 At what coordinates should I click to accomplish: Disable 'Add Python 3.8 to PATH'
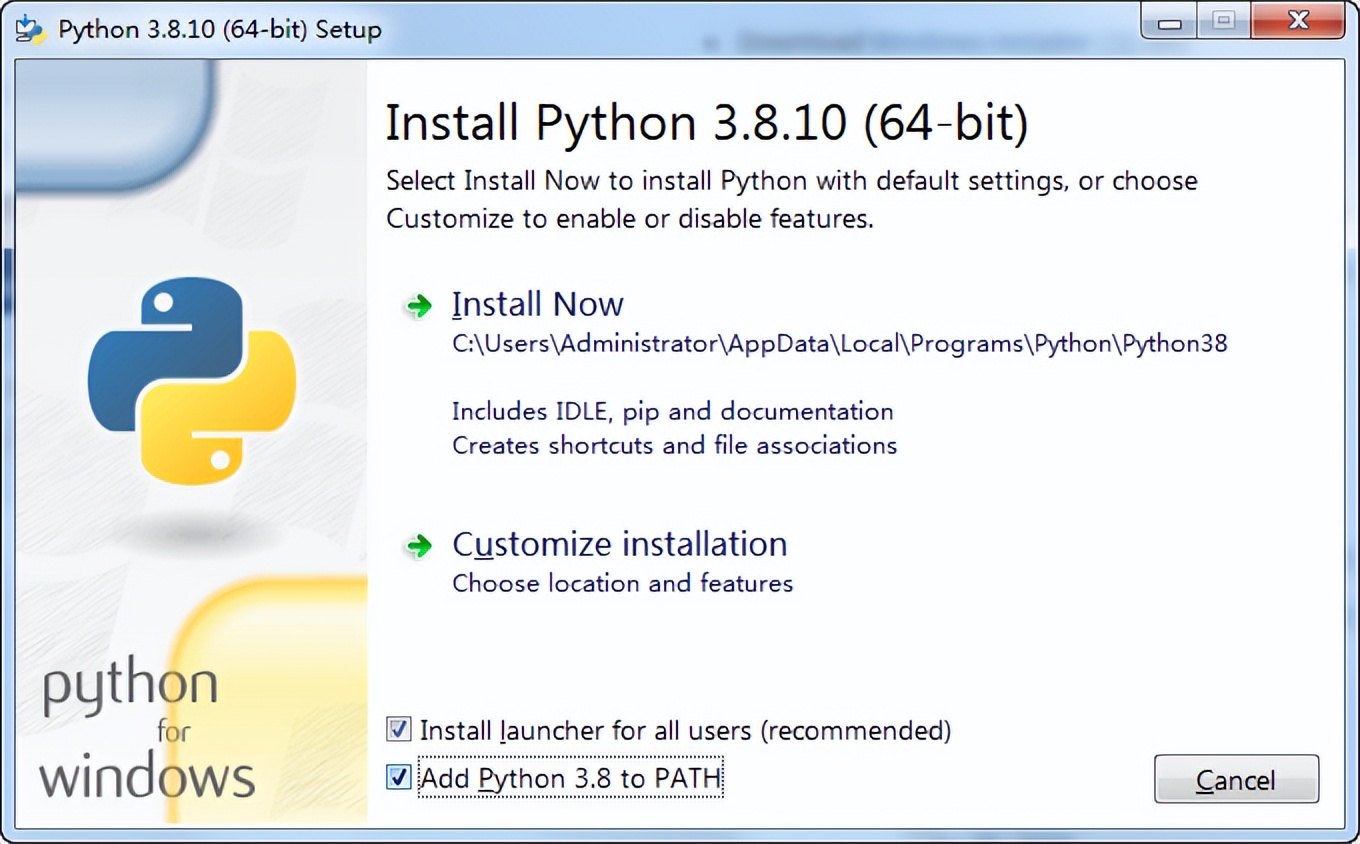pyautogui.click(x=398, y=778)
